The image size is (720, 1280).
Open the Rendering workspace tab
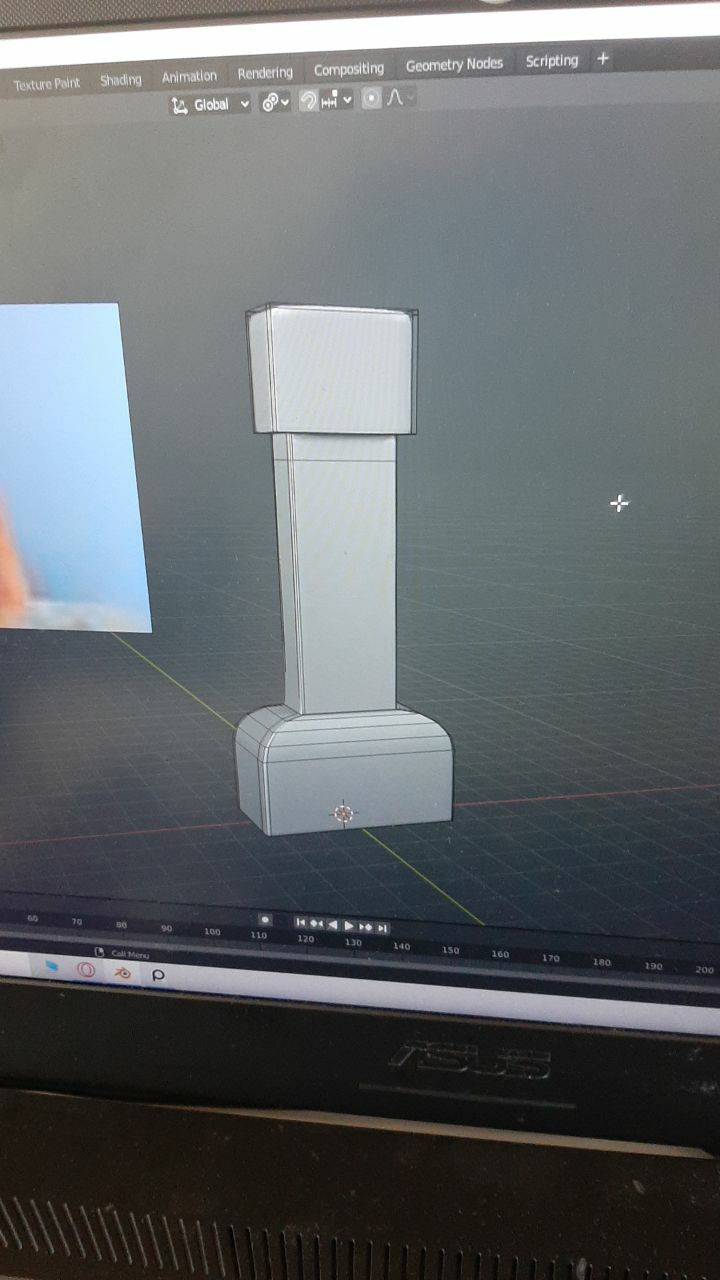point(265,73)
